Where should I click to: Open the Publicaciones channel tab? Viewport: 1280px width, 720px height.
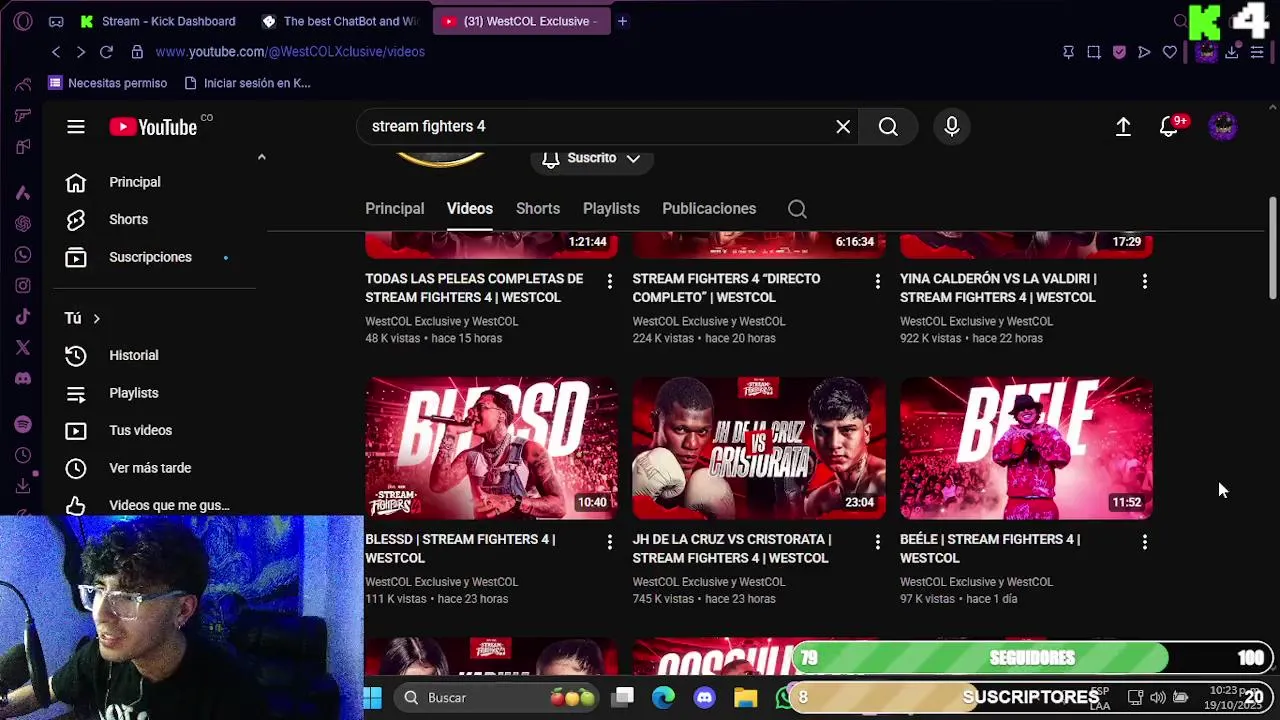pyautogui.click(x=708, y=208)
